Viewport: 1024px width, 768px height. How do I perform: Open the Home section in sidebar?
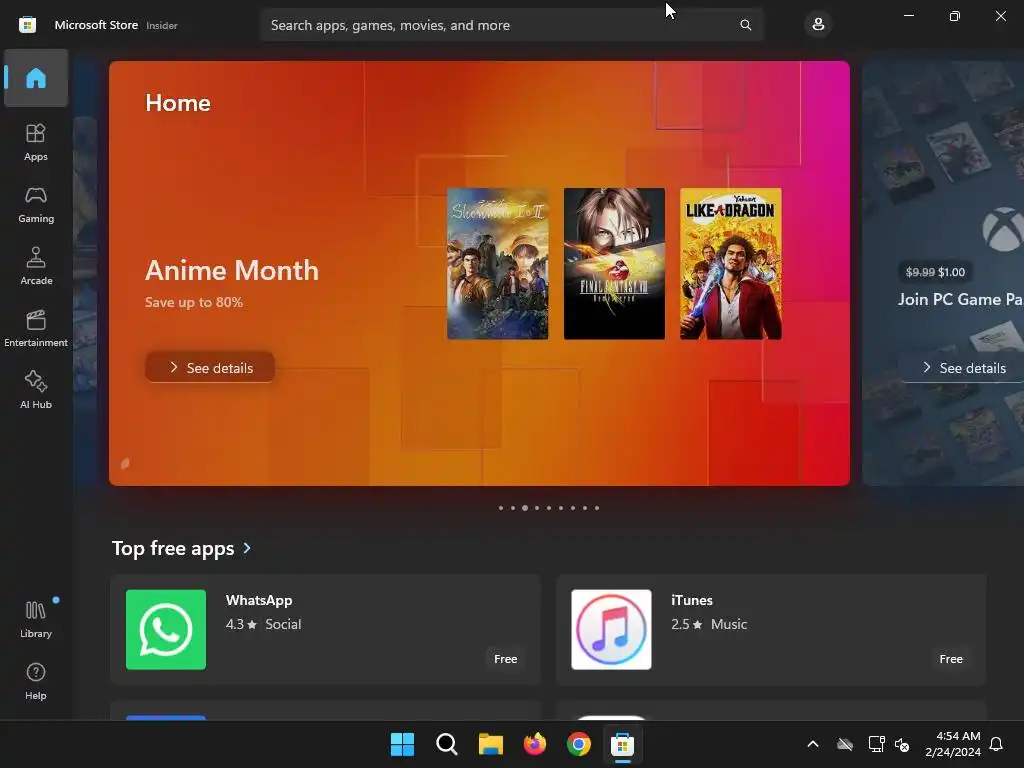[36, 78]
